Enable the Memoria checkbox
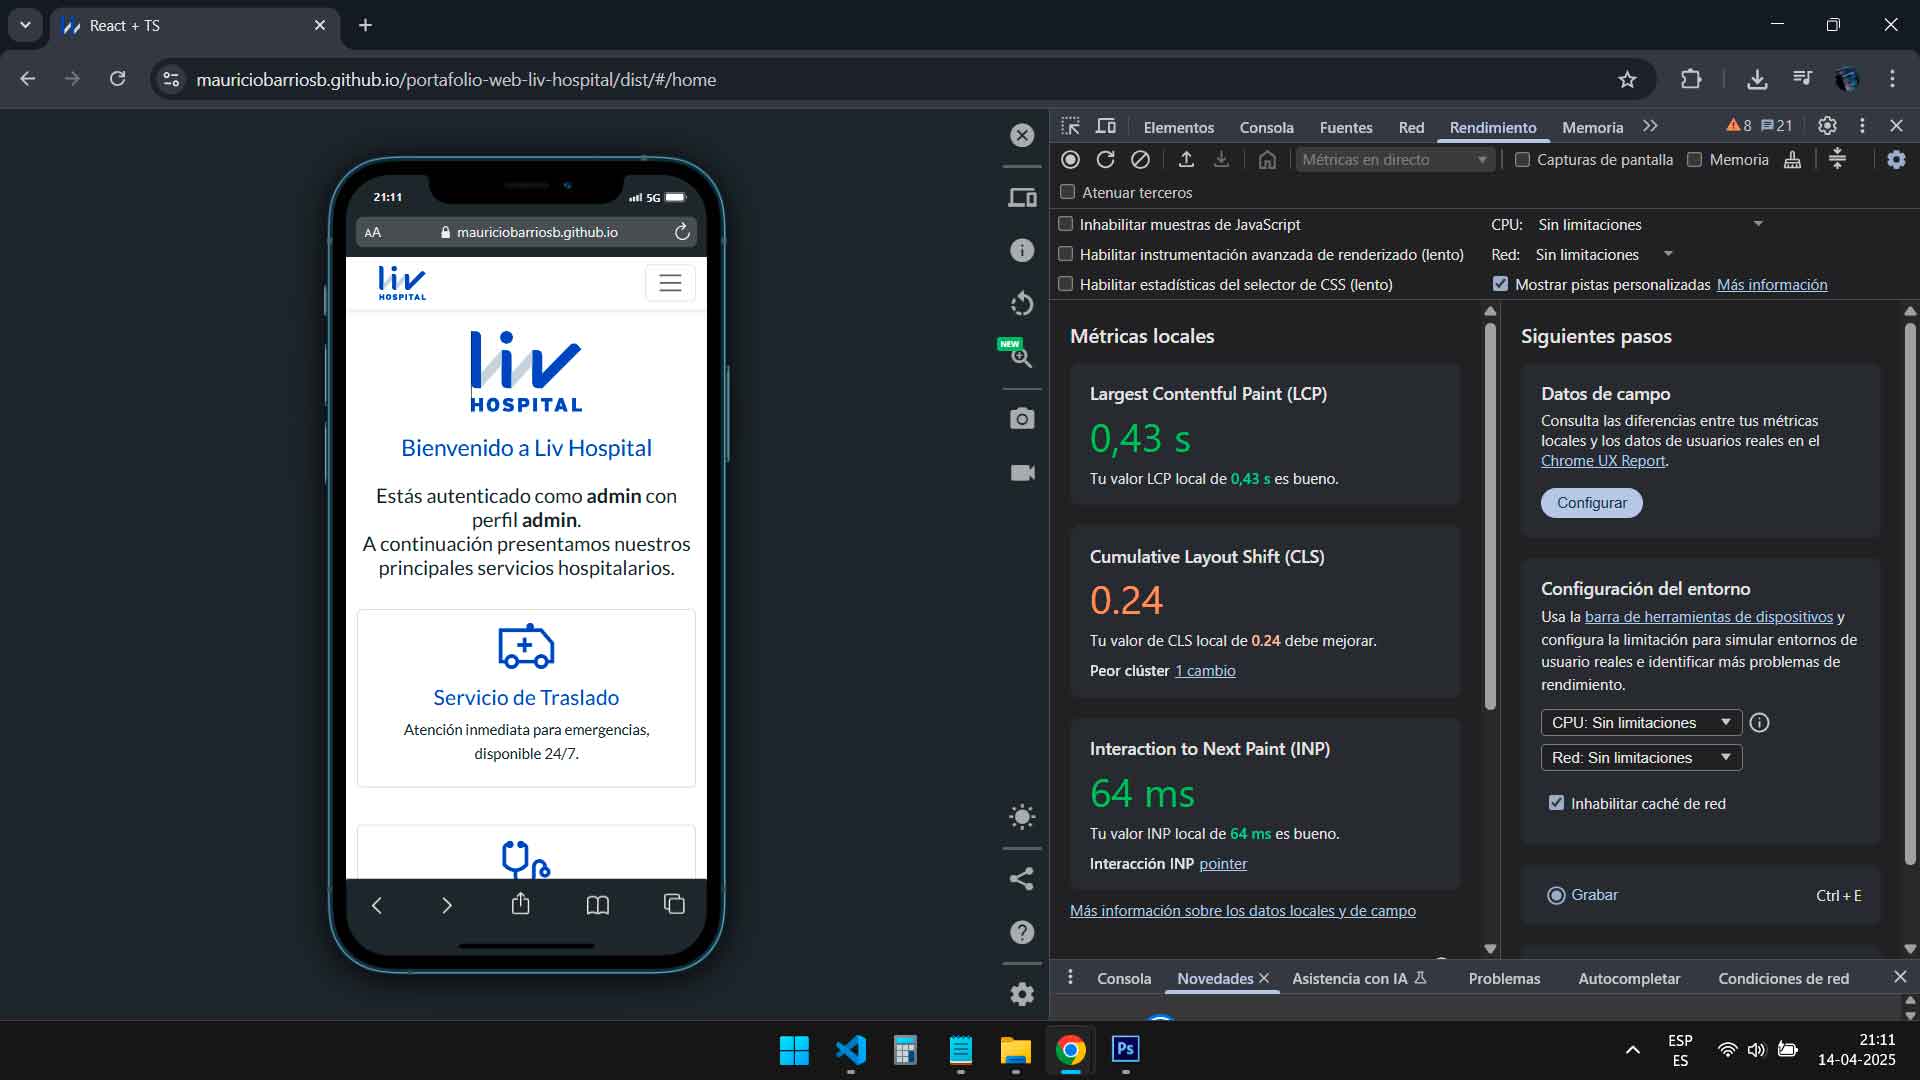Viewport: 1920px width, 1080px height. pyautogui.click(x=1694, y=160)
